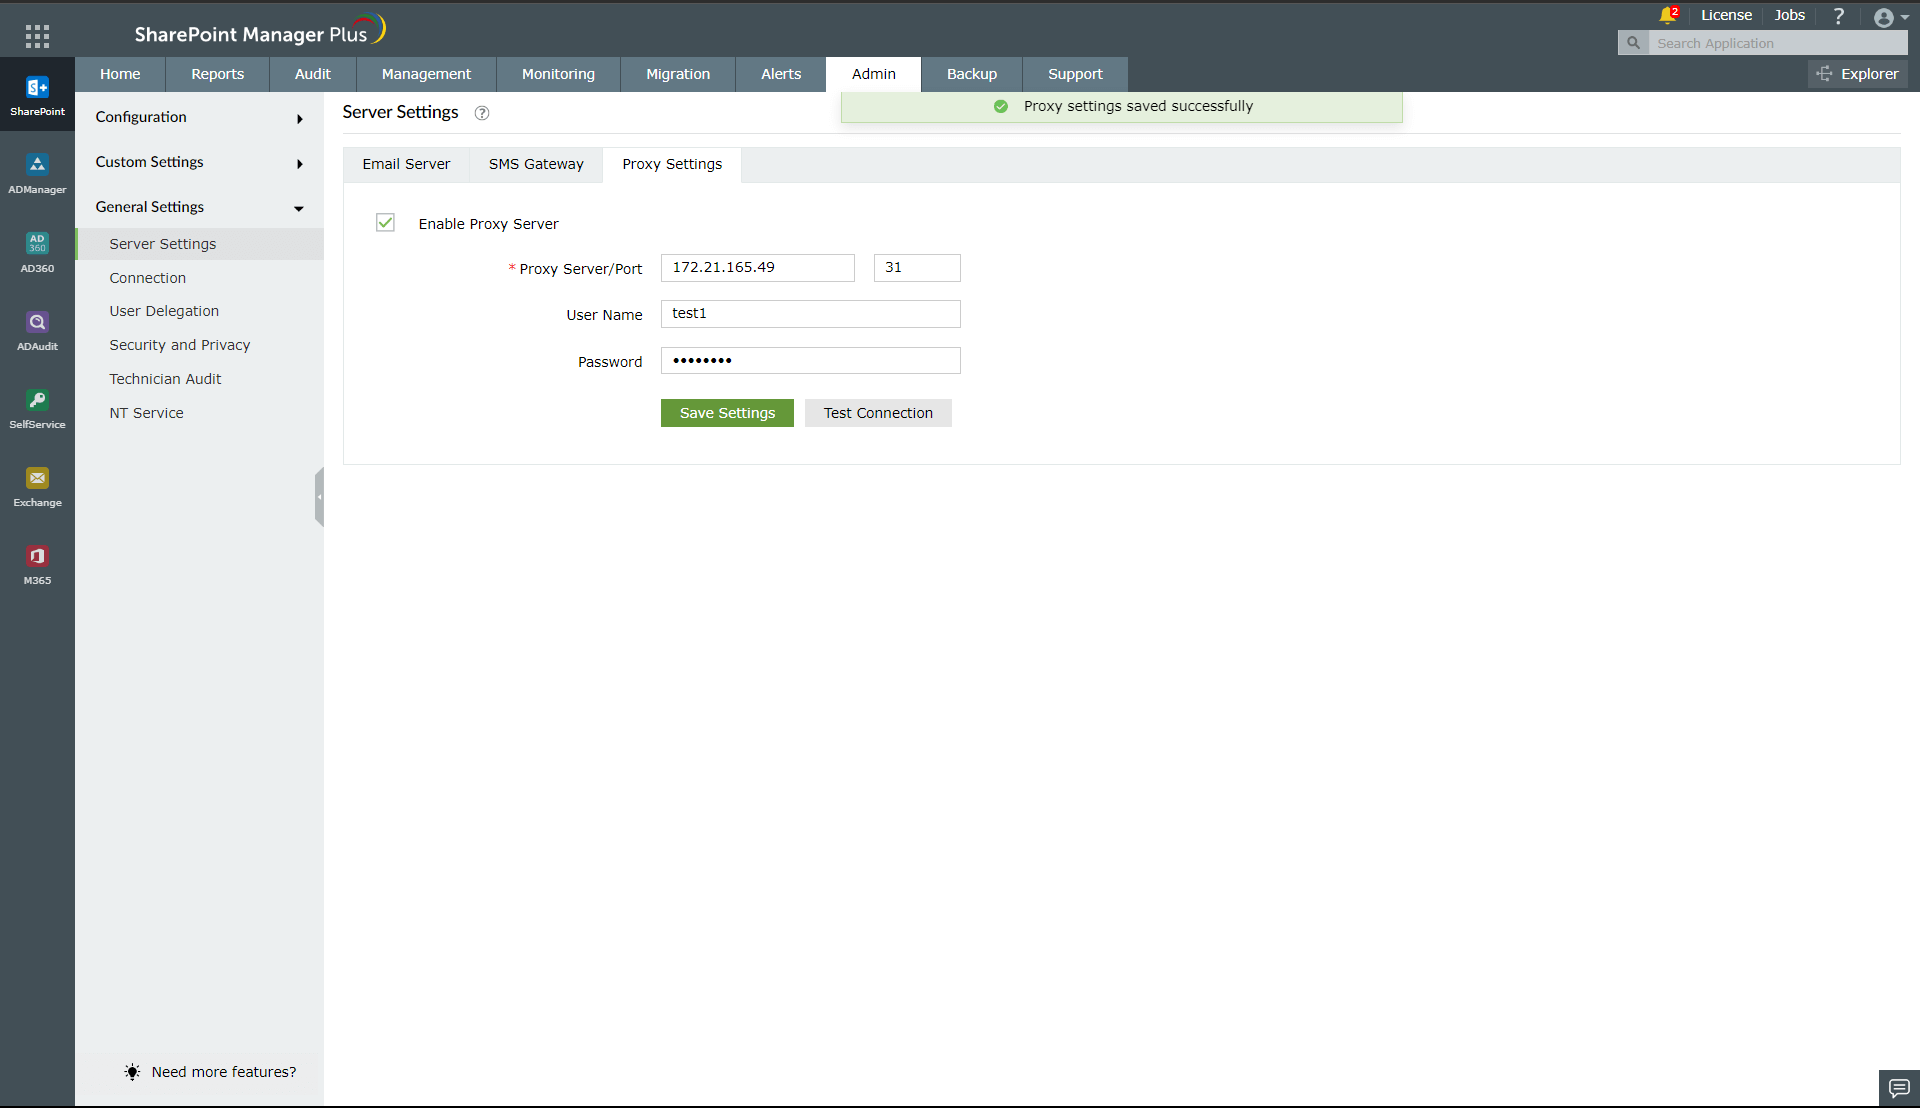Open the help question mark icon

[x=1838, y=15]
